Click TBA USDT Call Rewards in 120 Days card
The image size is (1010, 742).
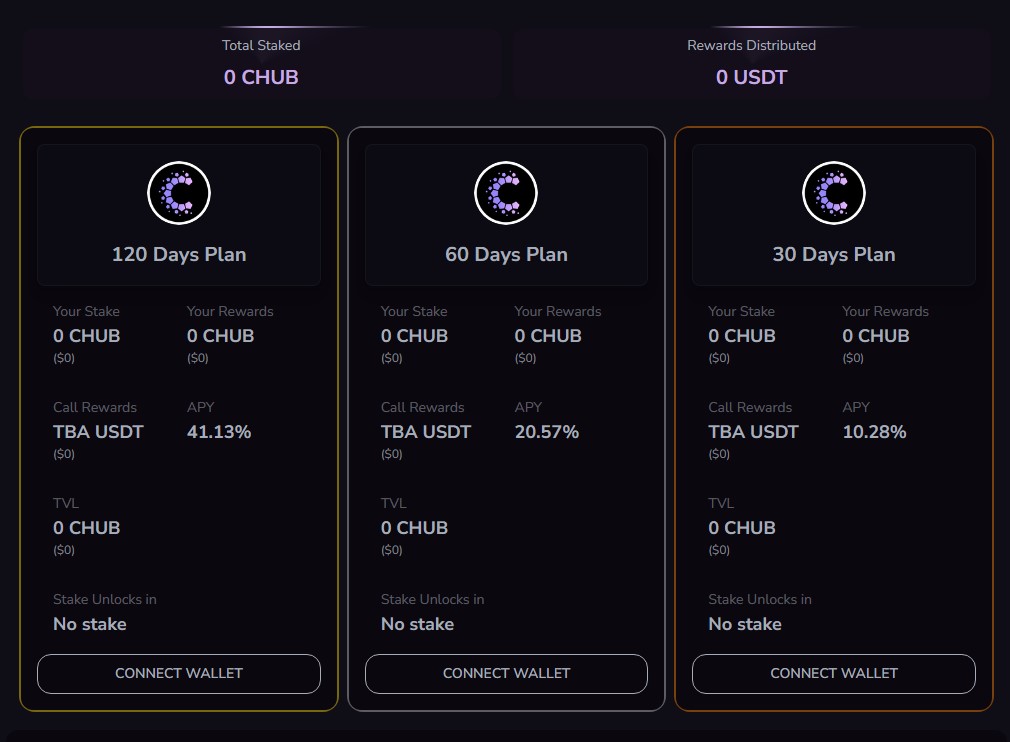coord(98,432)
